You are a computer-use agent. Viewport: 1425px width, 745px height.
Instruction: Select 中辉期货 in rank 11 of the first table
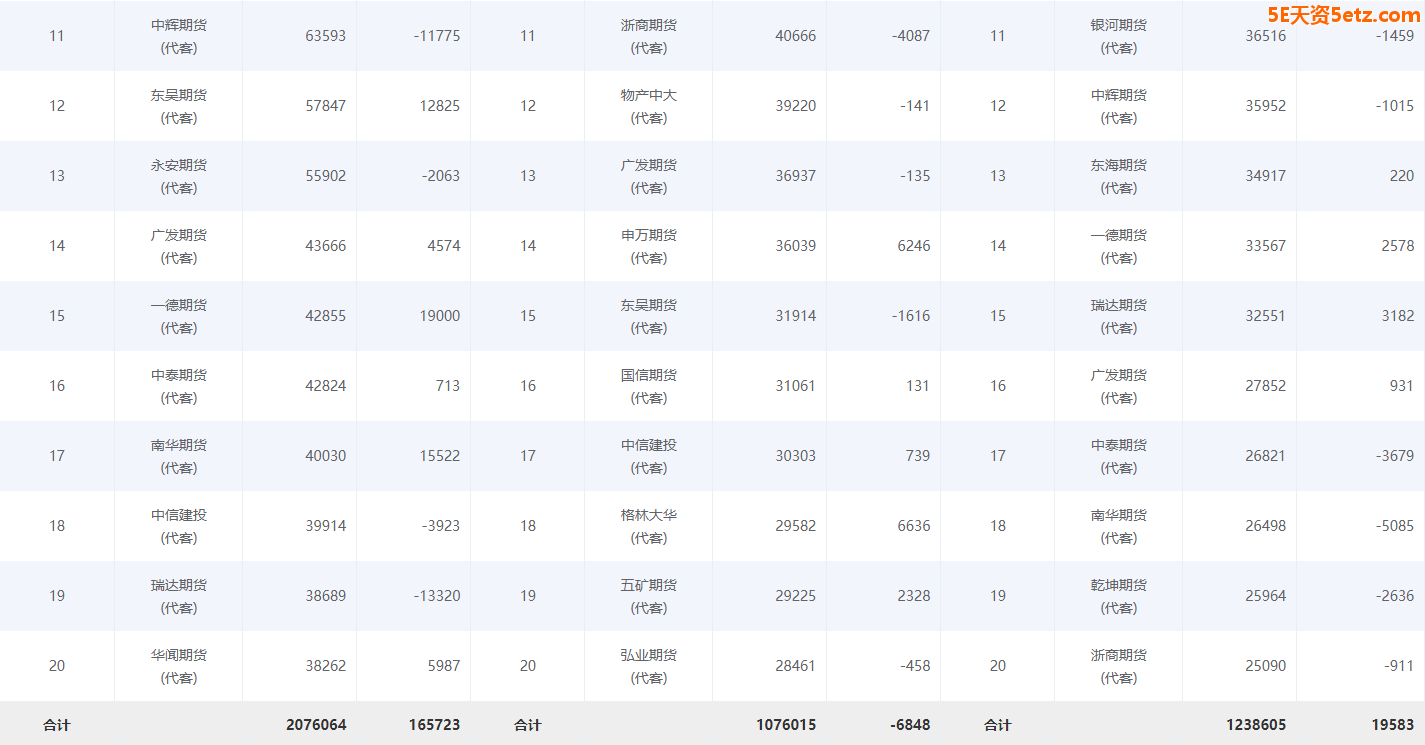(179, 36)
